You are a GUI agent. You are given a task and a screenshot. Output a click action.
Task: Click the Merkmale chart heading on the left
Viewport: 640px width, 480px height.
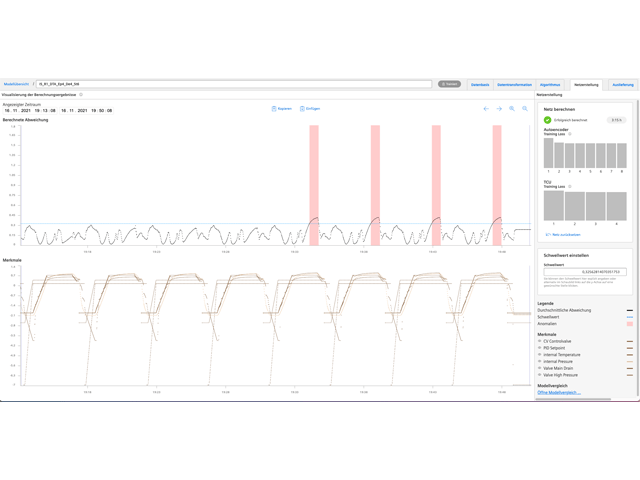pyautogui.click(x=12, y=260)
